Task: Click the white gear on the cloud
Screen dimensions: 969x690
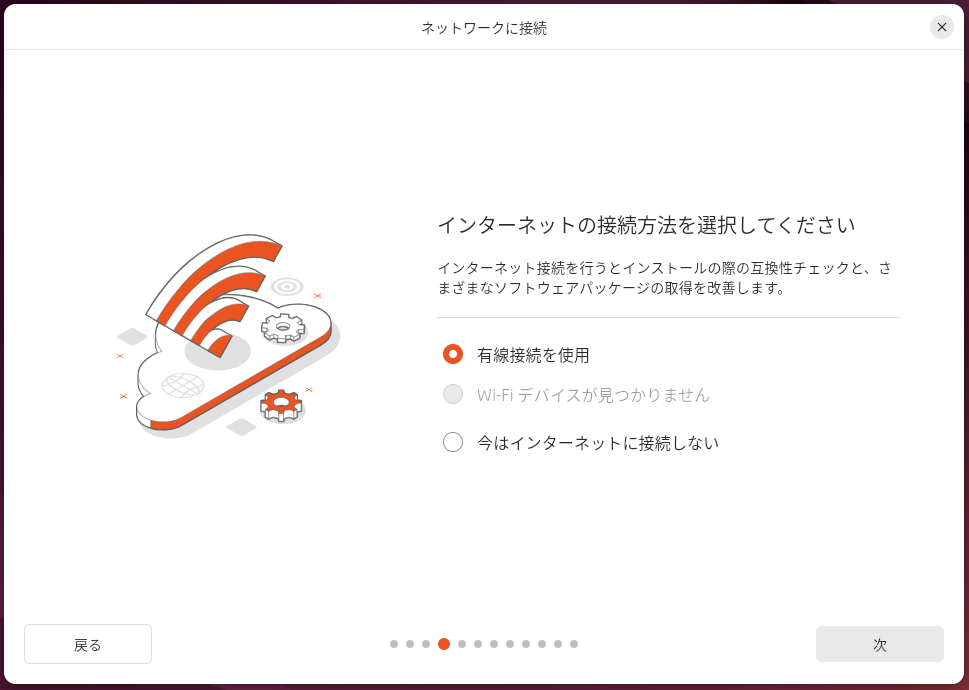Action: 283,328
